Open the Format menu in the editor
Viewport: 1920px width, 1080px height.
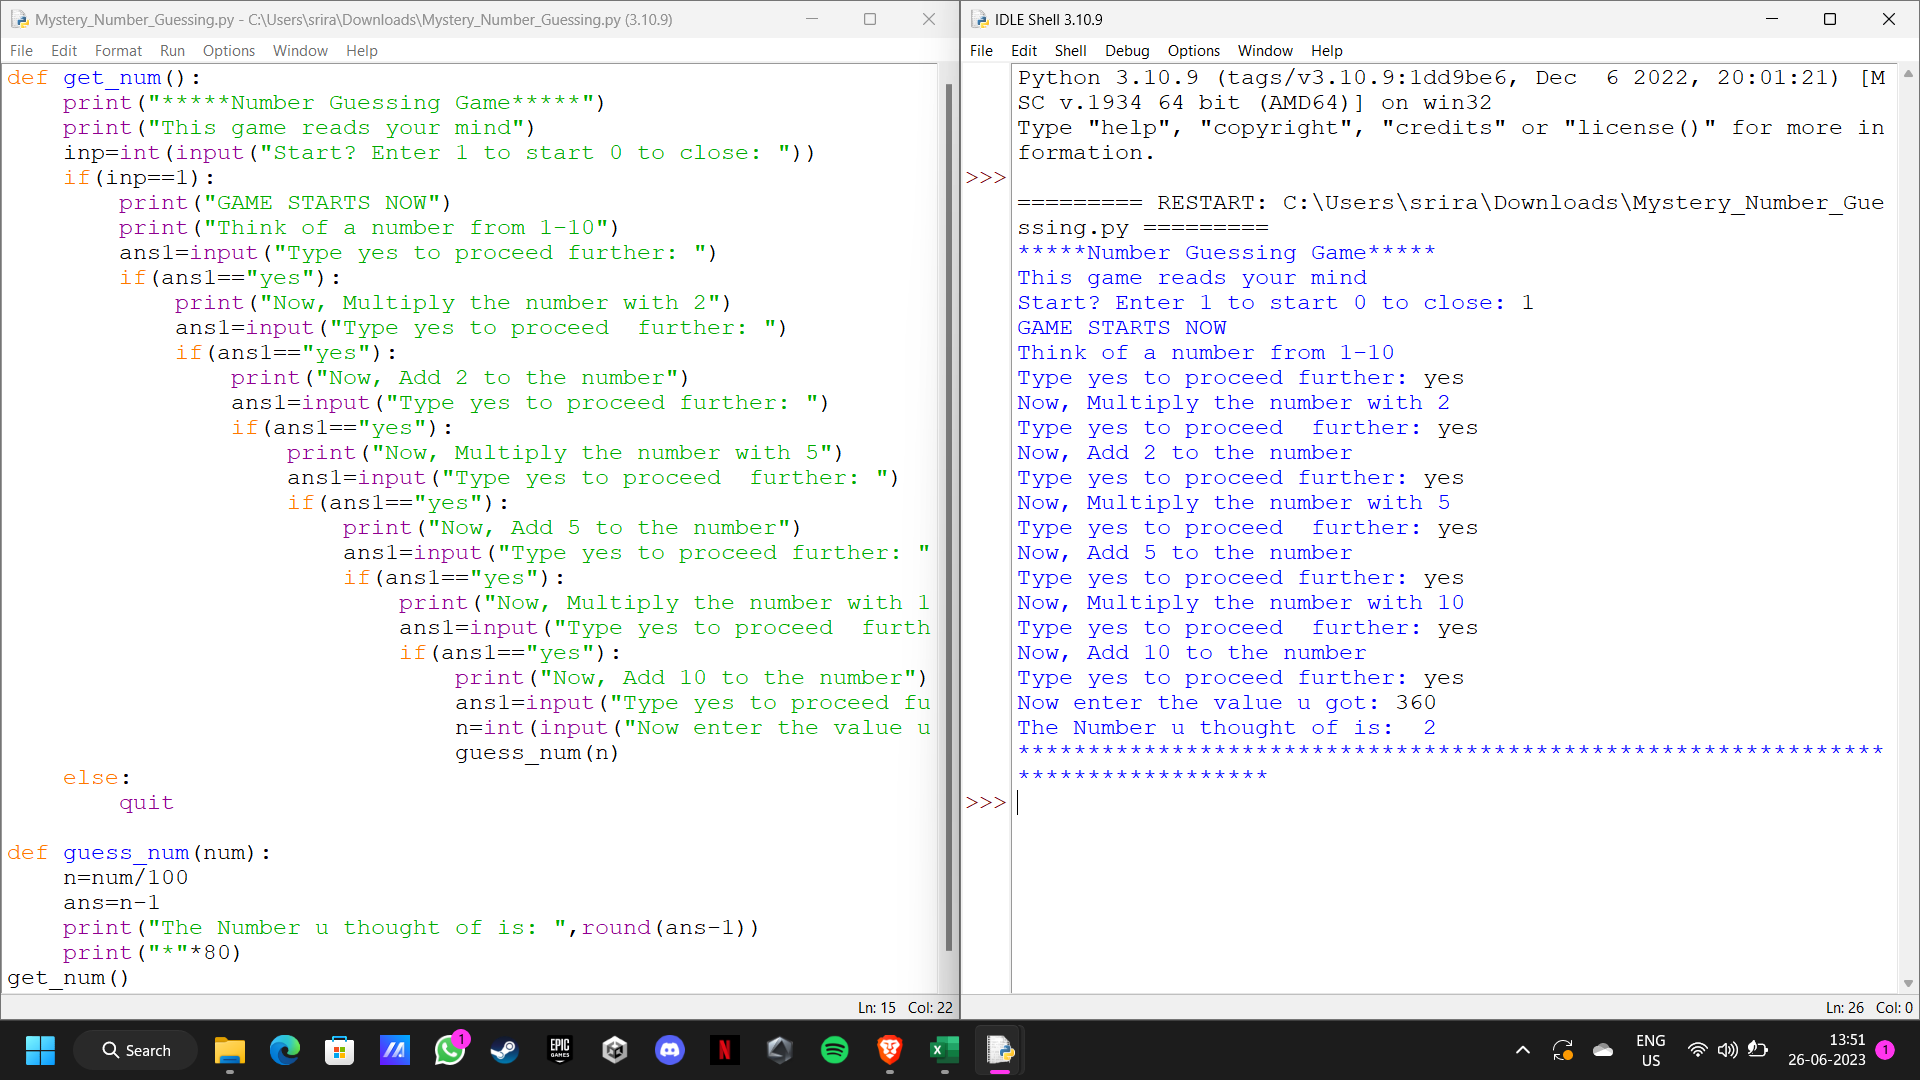(x=118, y=50)
